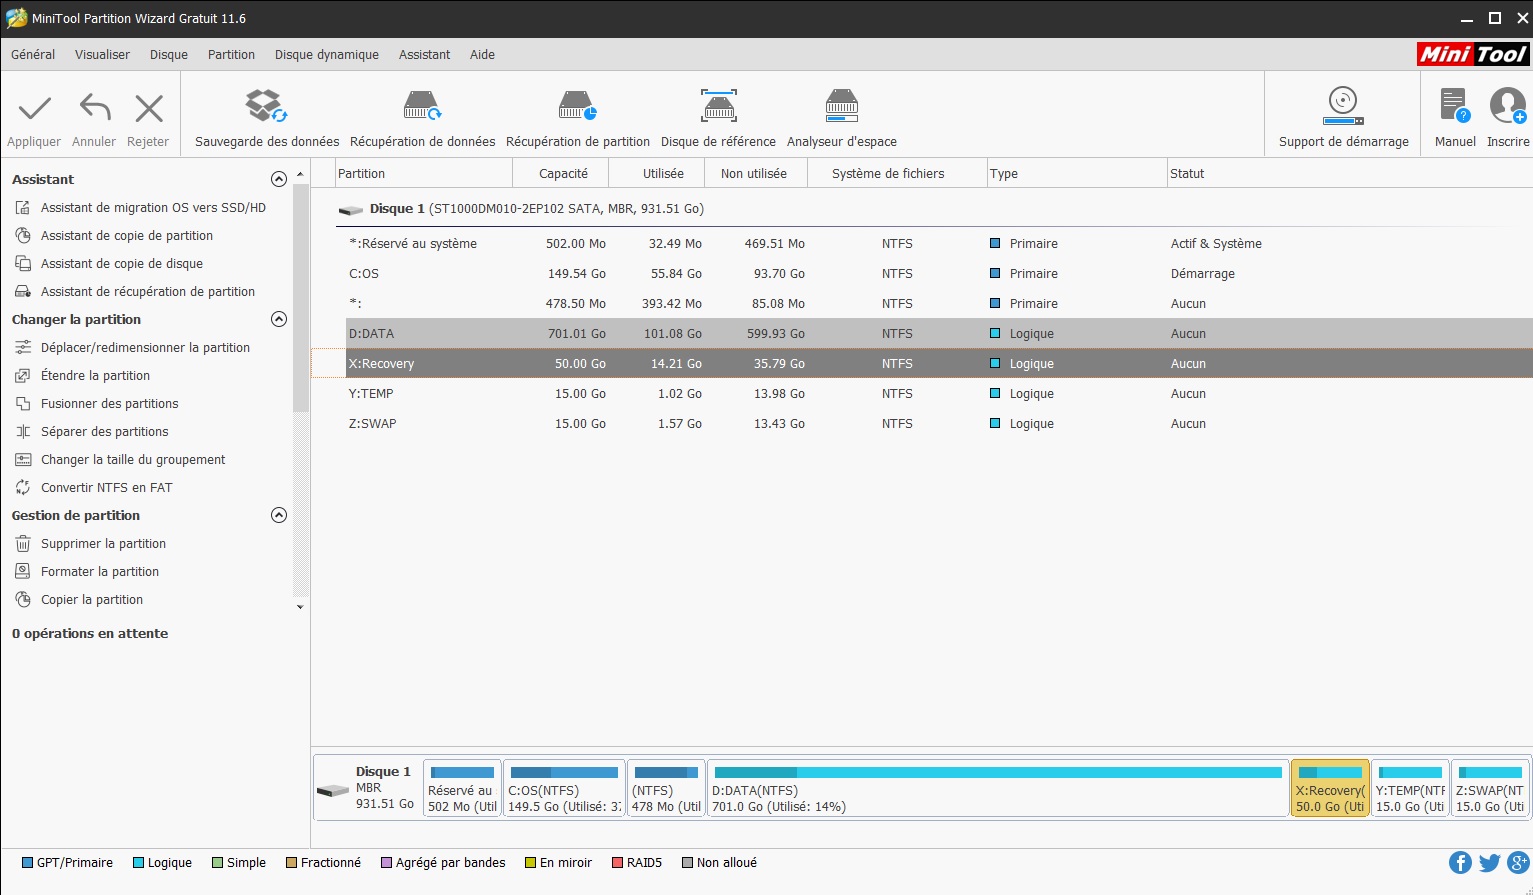Image resolution: width=1533 pixels, height=895 pixels.
Task: Open the Facebook share icon
Action: click(x=1460, y=863)
